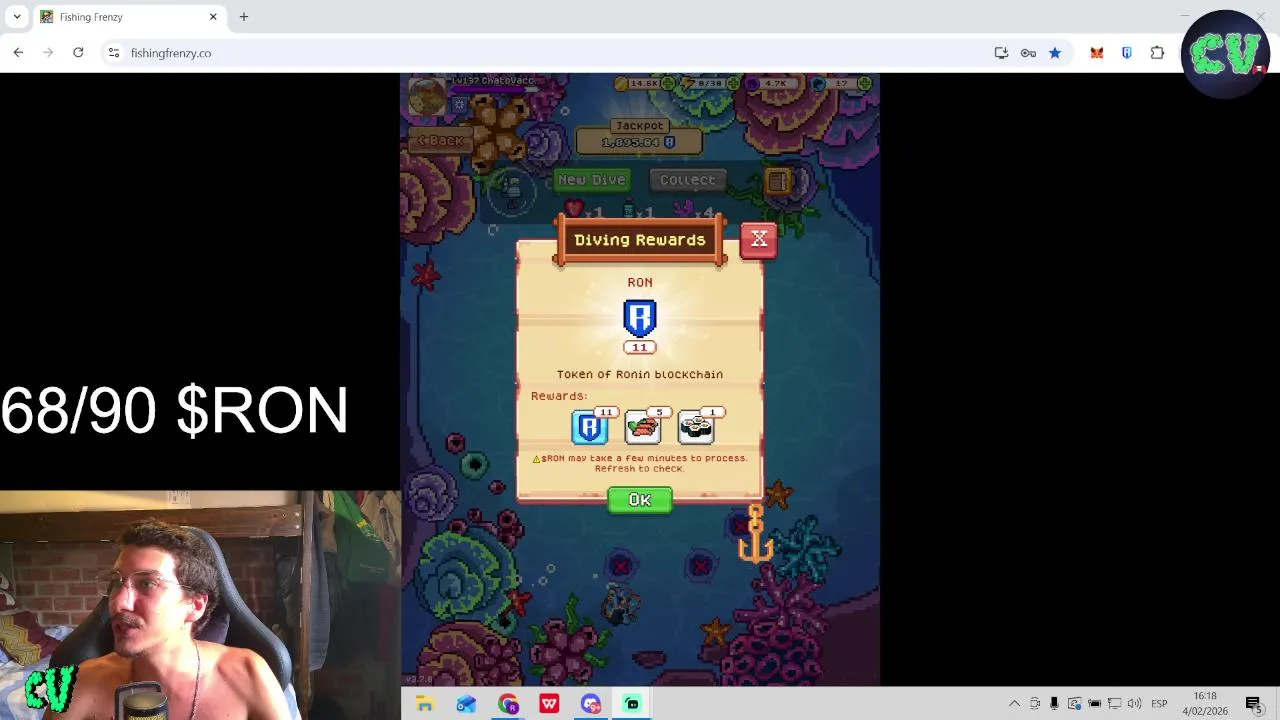Screen dimensions: 1280x720
Task: Confirm rewards with the OK button
Action: pos(640,500)
